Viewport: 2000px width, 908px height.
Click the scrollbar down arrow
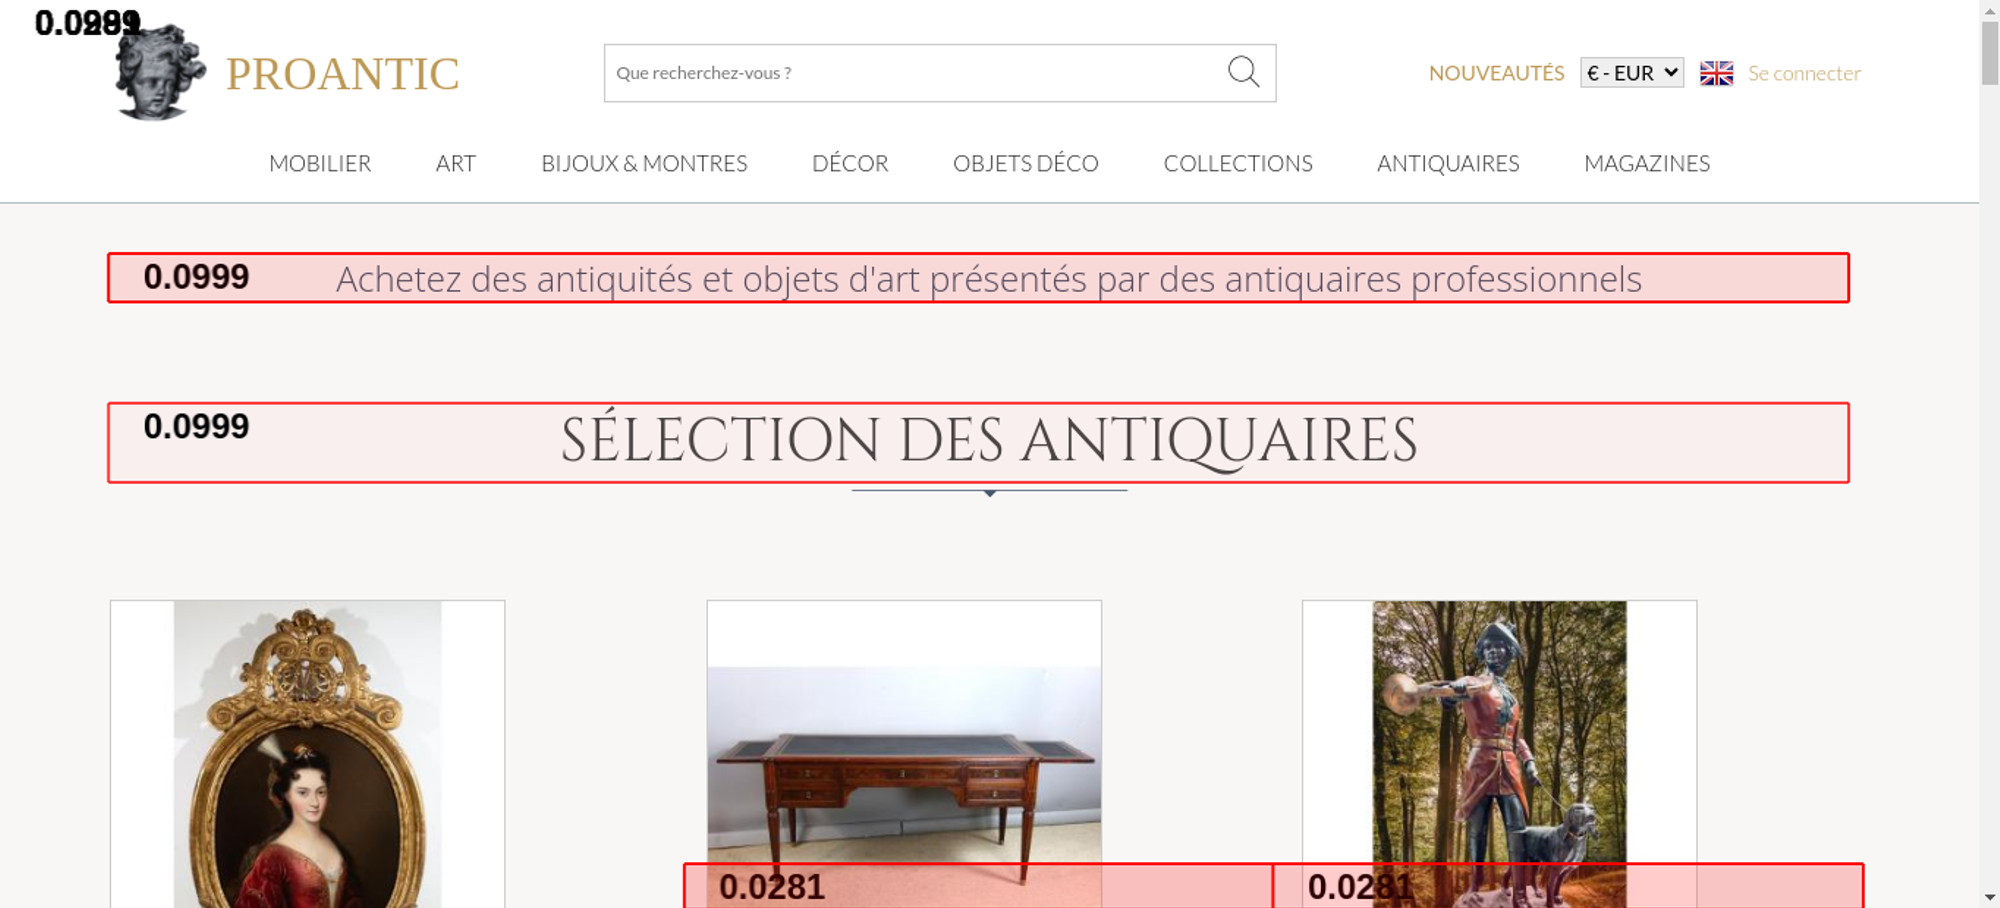(x=1989, y=897)
